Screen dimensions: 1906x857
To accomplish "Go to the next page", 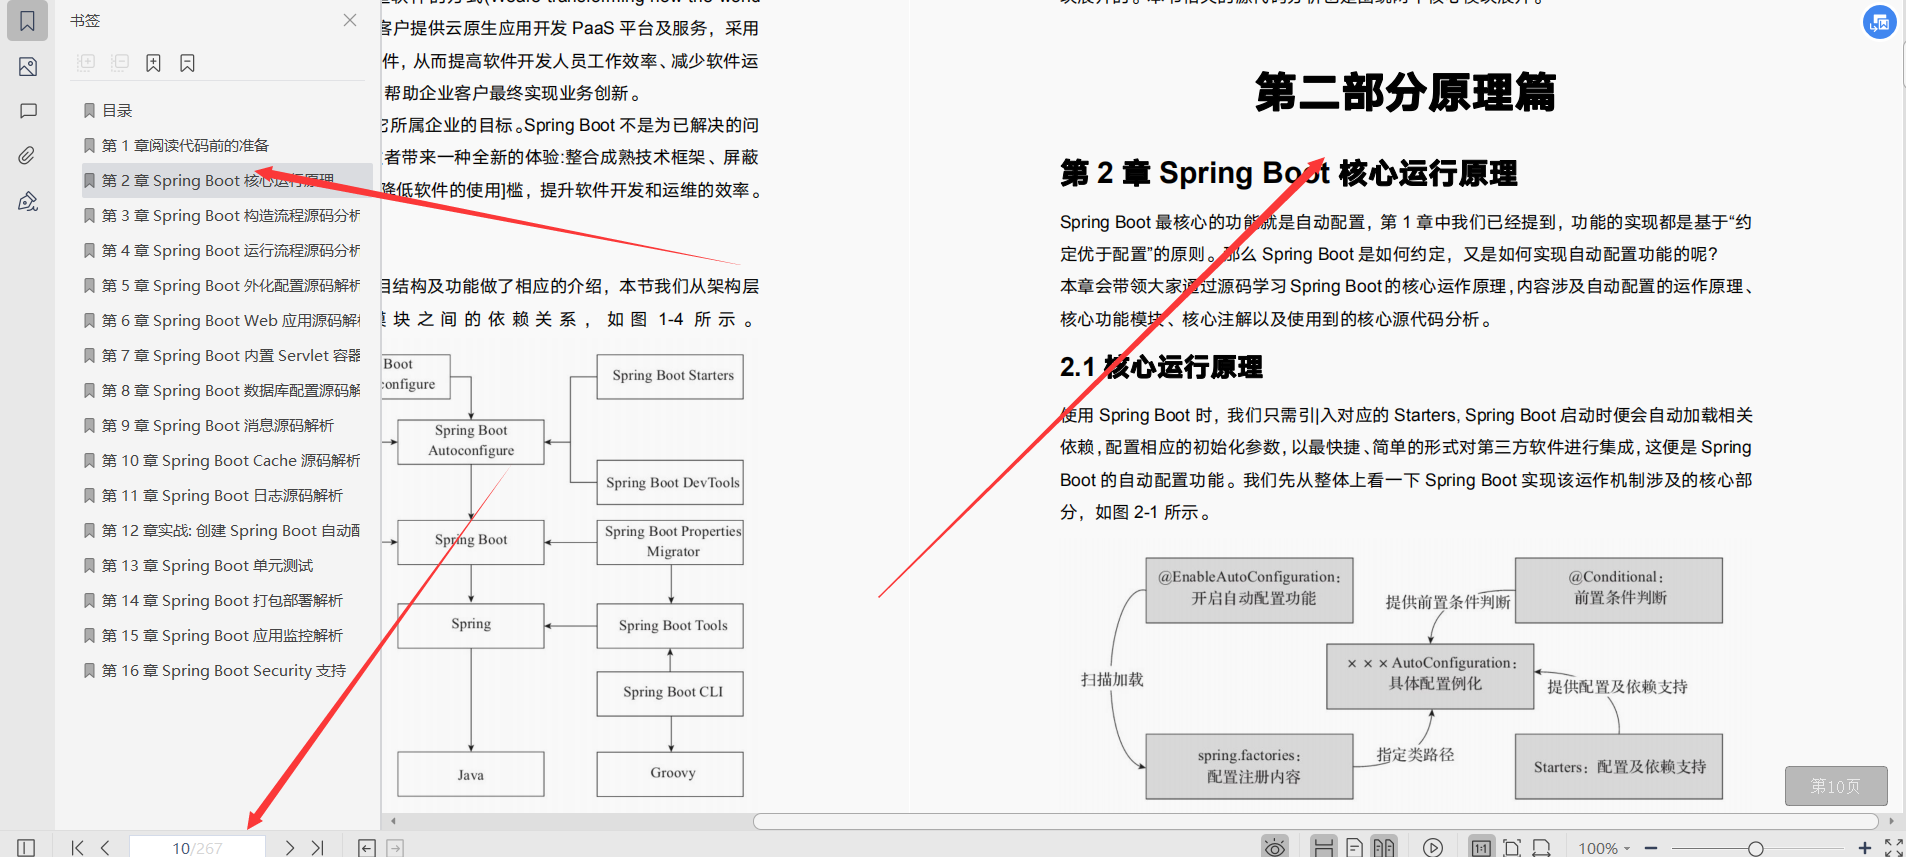I will pos(289,847).
